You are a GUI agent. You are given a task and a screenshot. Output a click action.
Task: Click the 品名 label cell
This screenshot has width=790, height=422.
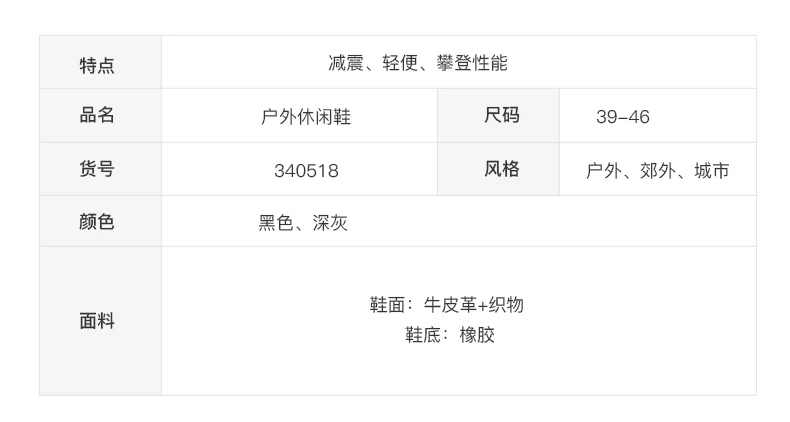point(97,116)
